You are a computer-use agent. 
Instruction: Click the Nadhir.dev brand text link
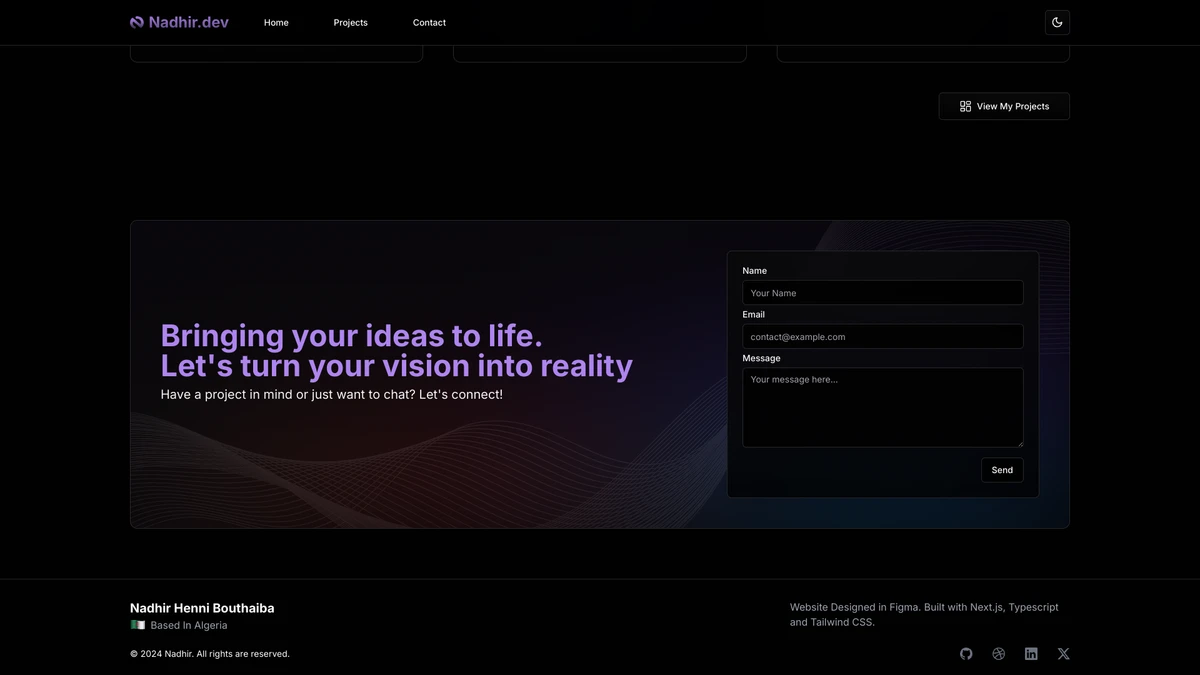click(188, 22)
